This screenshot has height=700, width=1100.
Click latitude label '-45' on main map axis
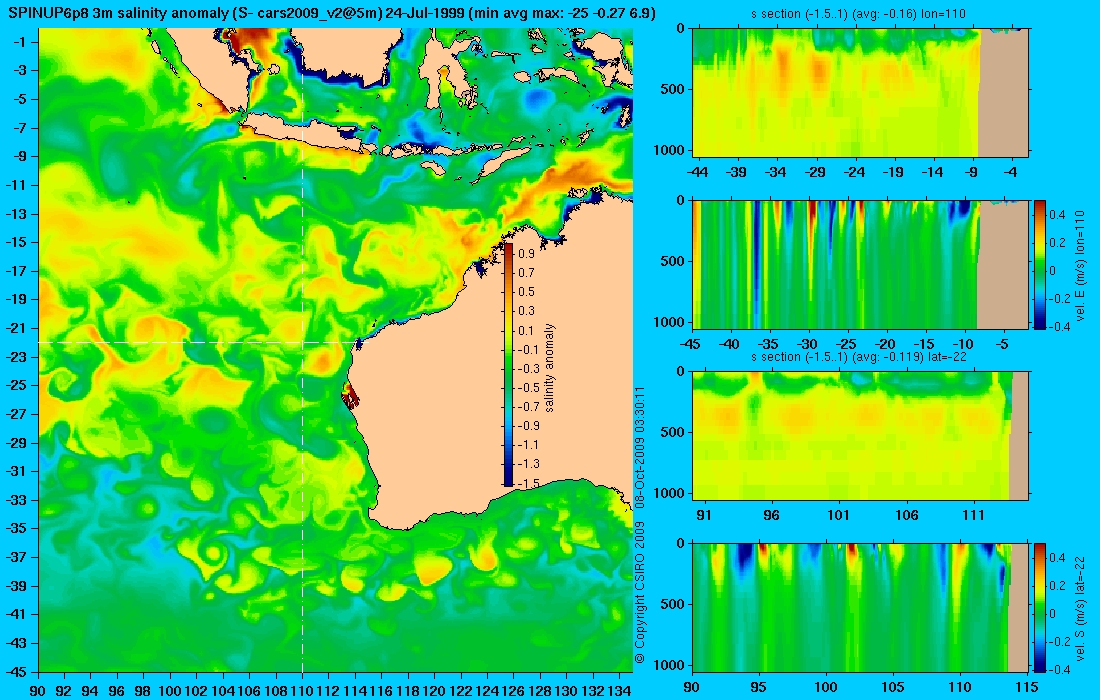pos(18,671)
